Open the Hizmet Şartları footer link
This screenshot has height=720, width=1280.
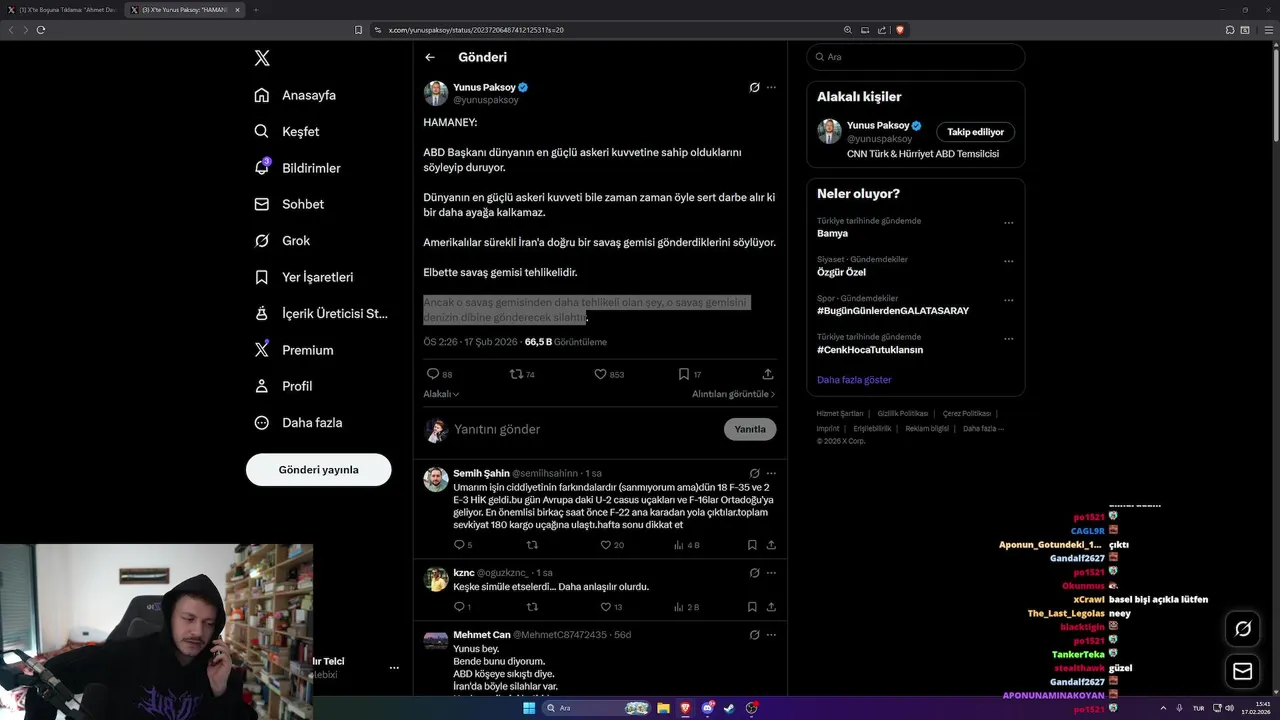839,413
